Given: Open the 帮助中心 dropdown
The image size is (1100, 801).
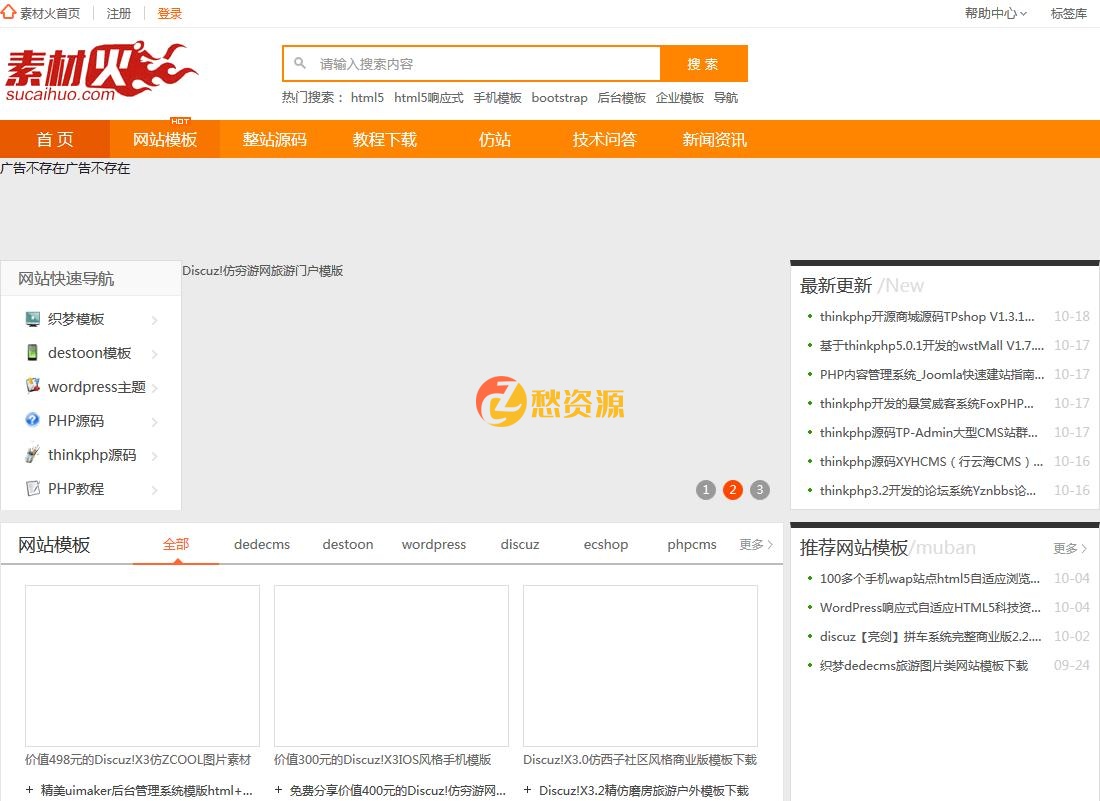Looking at the screenshot, I should 993,14.
